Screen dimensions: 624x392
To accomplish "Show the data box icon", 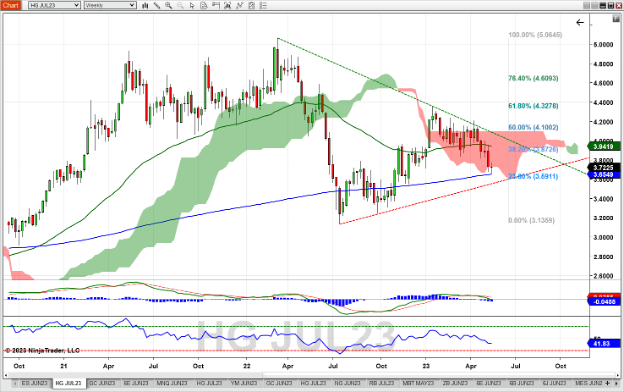I will click(204, 5).
